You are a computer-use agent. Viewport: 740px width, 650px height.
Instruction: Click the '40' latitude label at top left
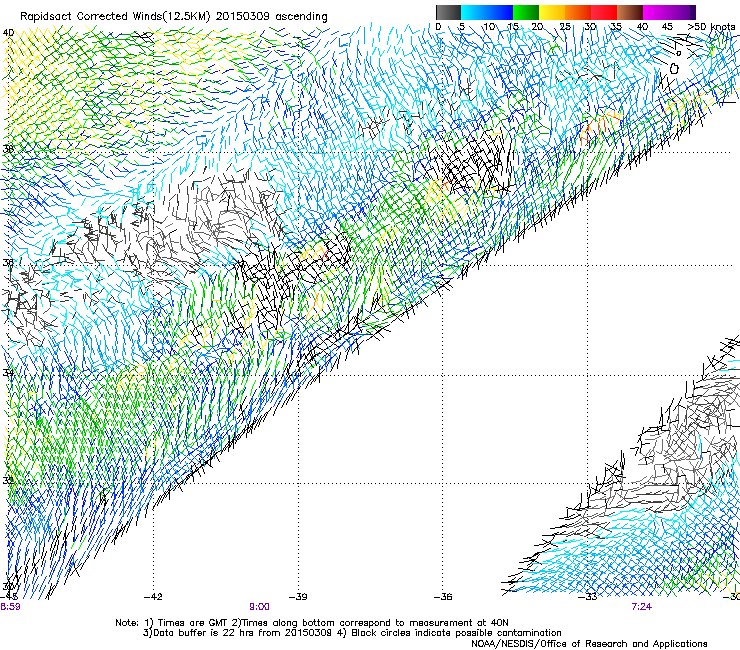point(8,33)
